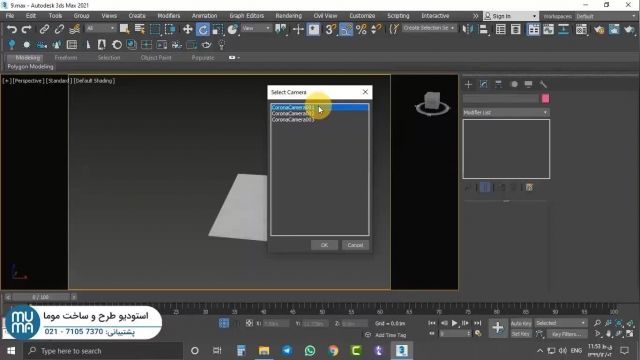
Task: Switch to the Freeform ribbon tab
Action: pos(66,58)
